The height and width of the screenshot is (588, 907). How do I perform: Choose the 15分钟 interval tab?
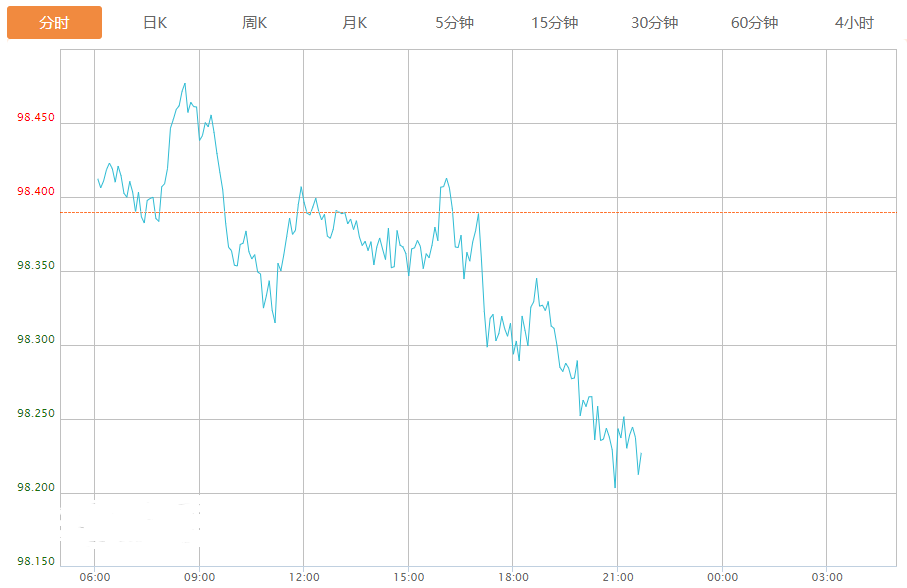[554, 22]
